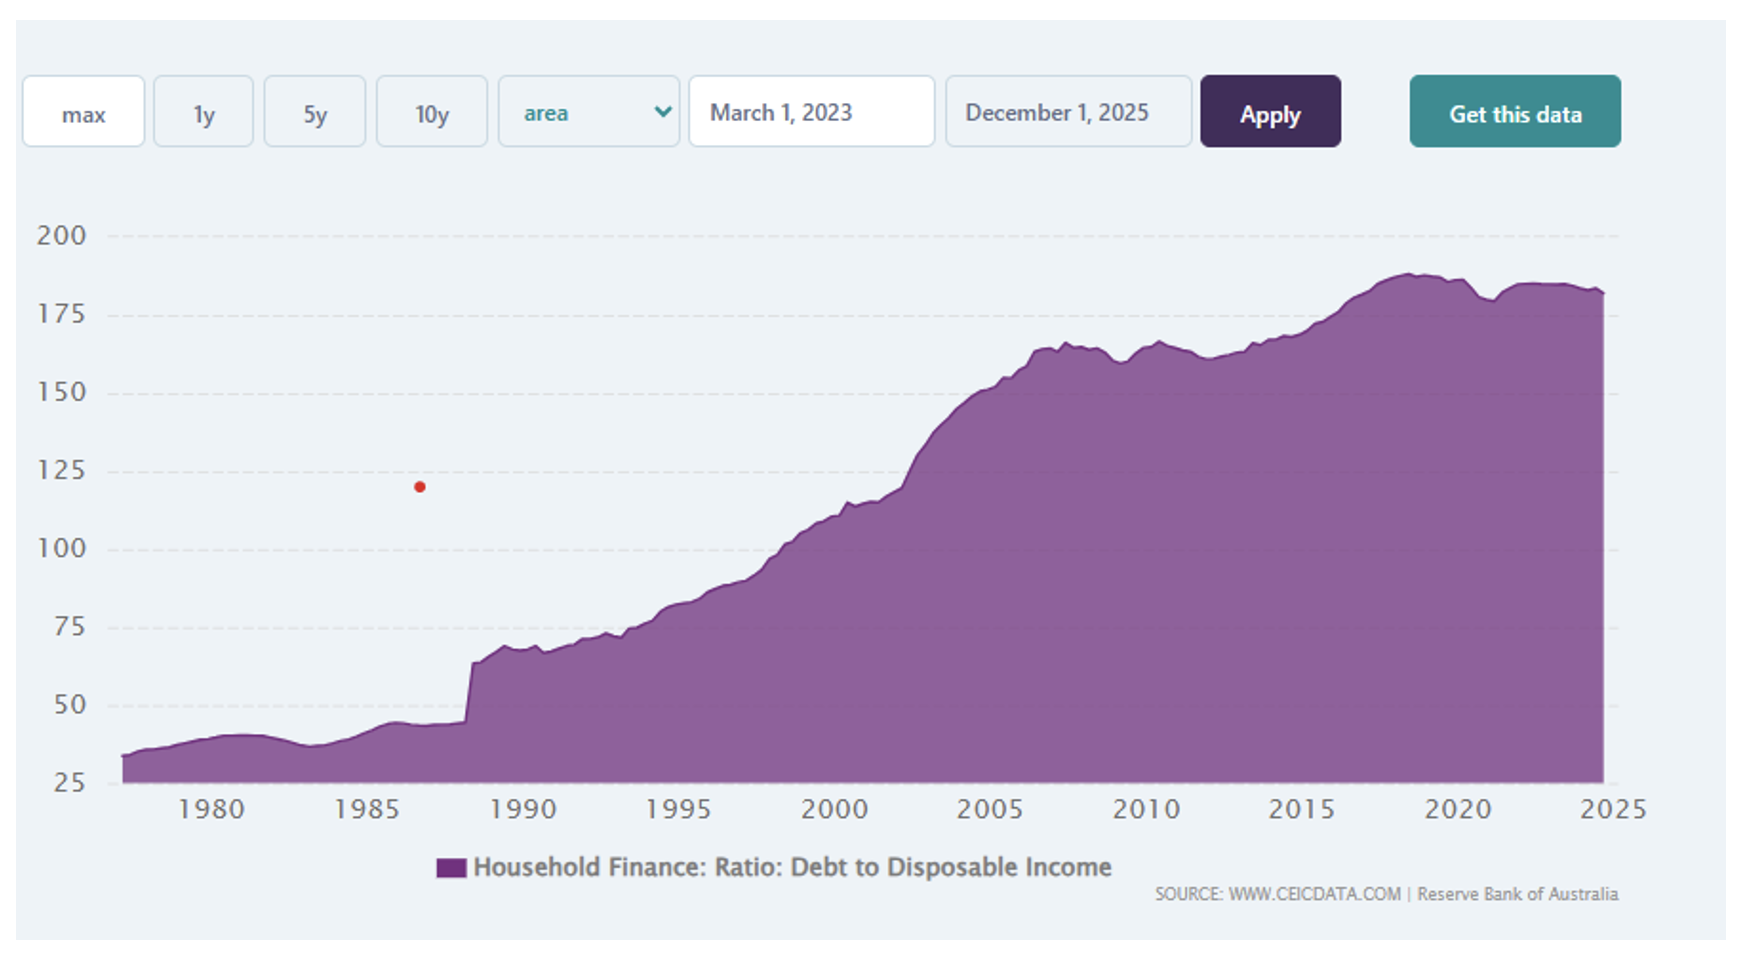
Task: Click the December 1, 2025 end date field
Action: [1068, 112]
